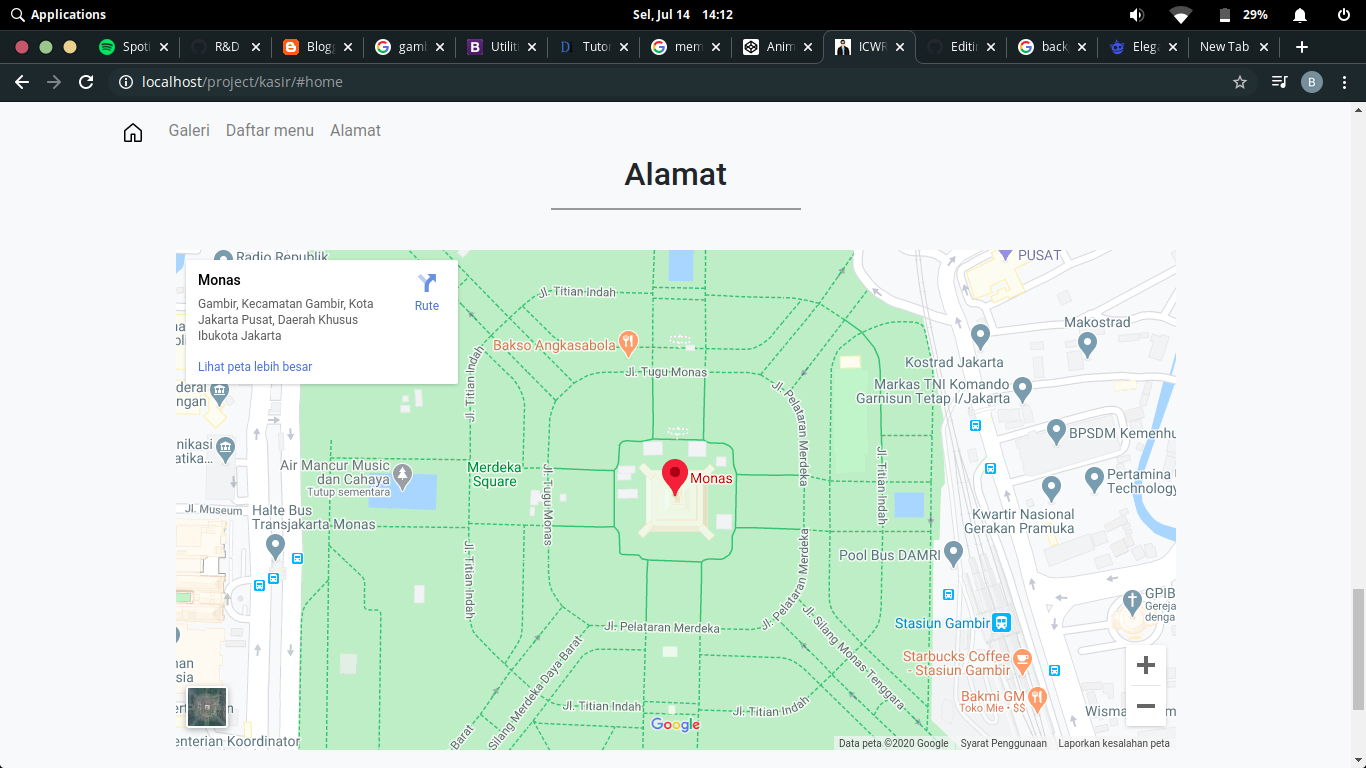Click Bakso Angkasabola restaurant marker
This screenshot has width=1366, height=768.
pyautogui.click(x=628, y=344)
